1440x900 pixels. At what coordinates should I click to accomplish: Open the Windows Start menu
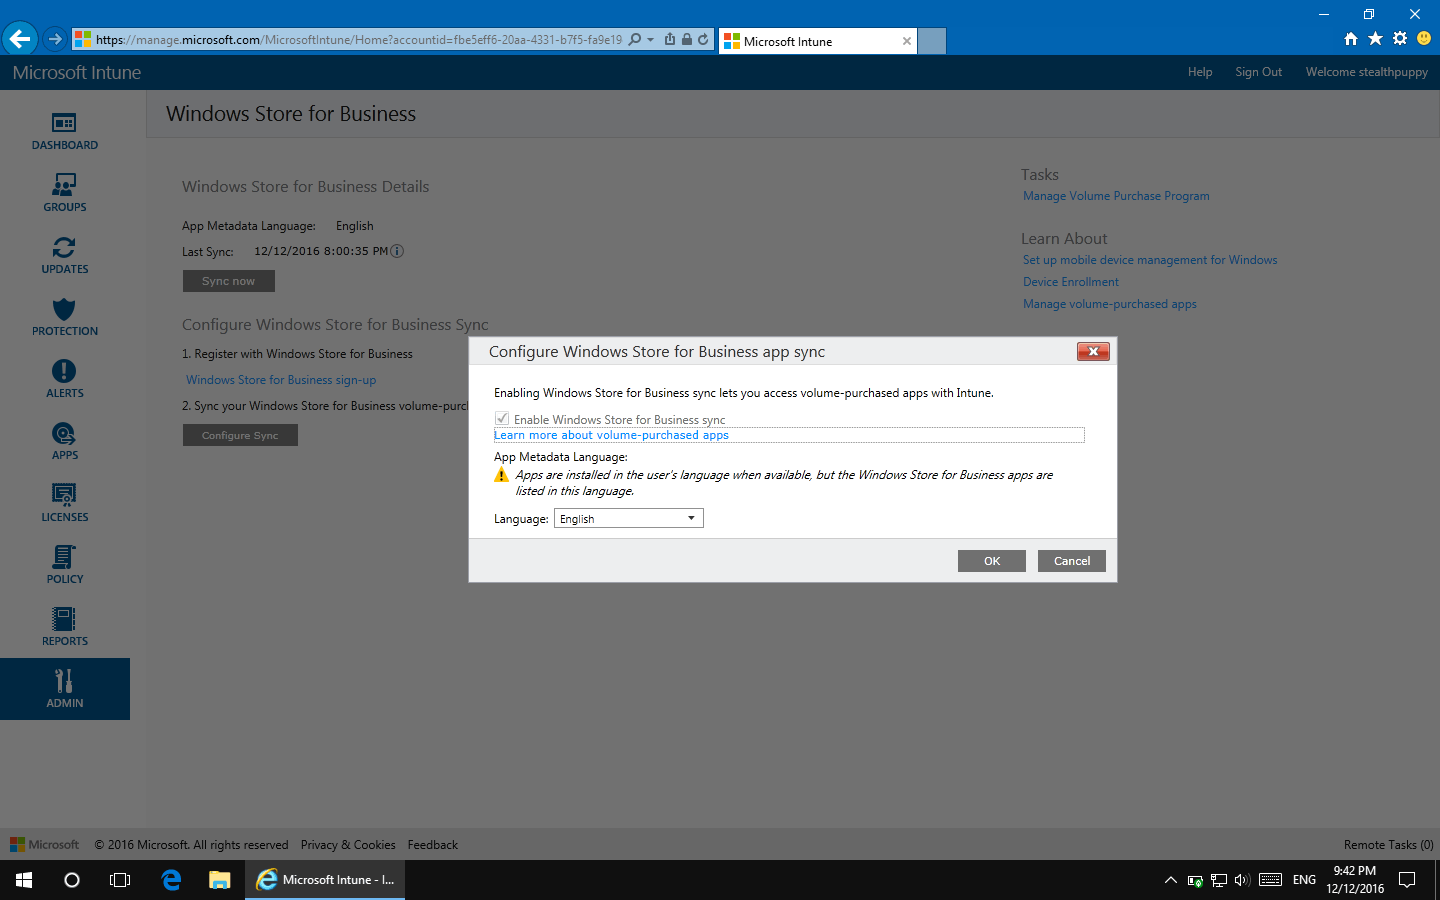(x=24, y=880)
